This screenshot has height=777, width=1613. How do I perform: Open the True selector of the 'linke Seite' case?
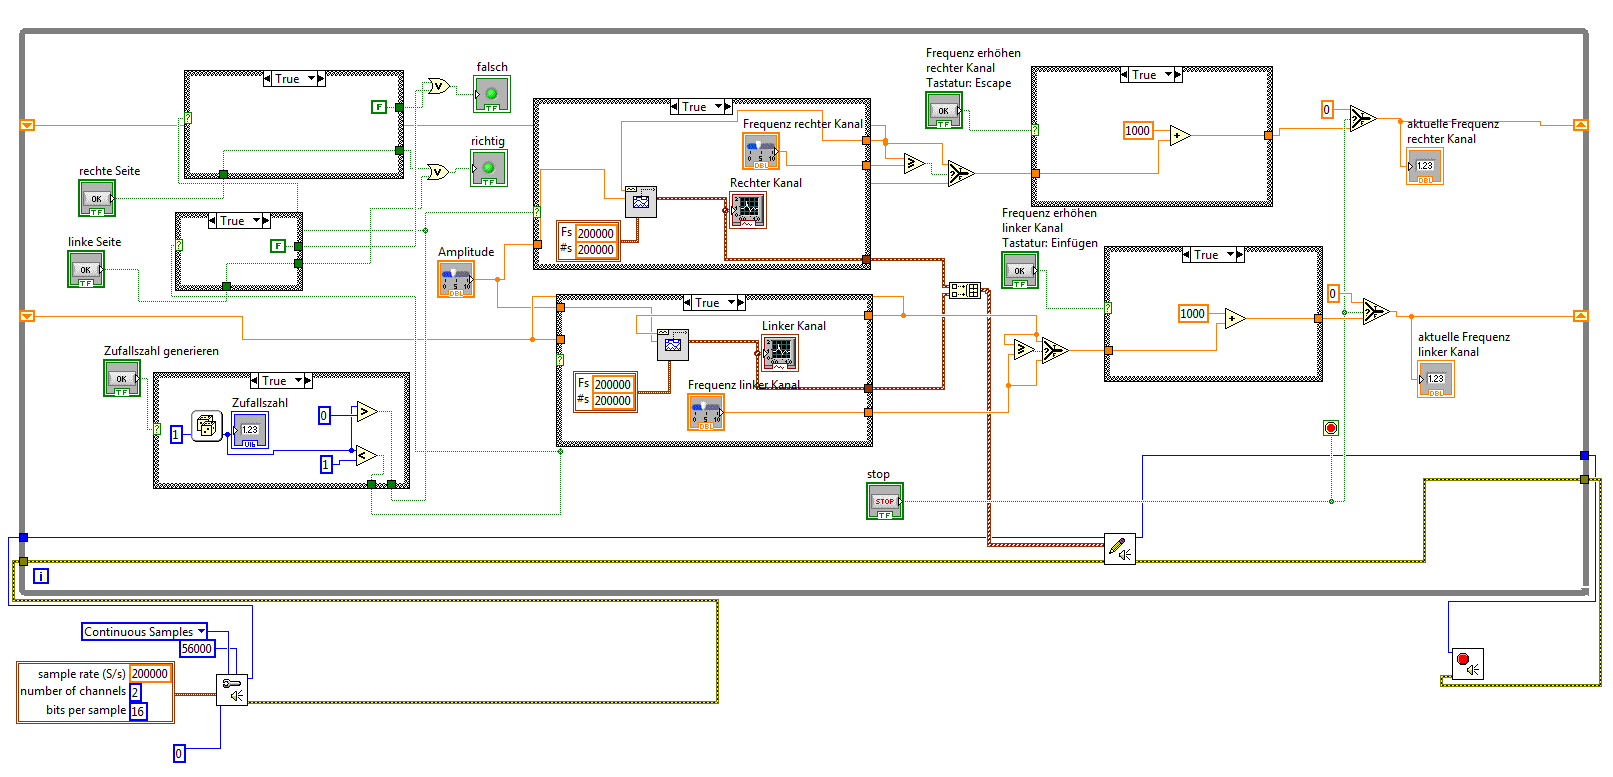pos(239,221)
